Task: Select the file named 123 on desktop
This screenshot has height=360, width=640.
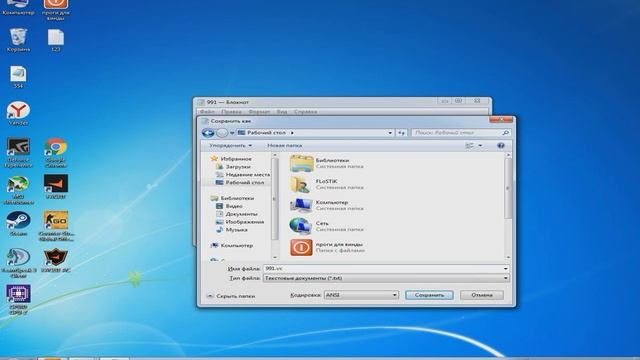Action: click(x=56, y=40)
